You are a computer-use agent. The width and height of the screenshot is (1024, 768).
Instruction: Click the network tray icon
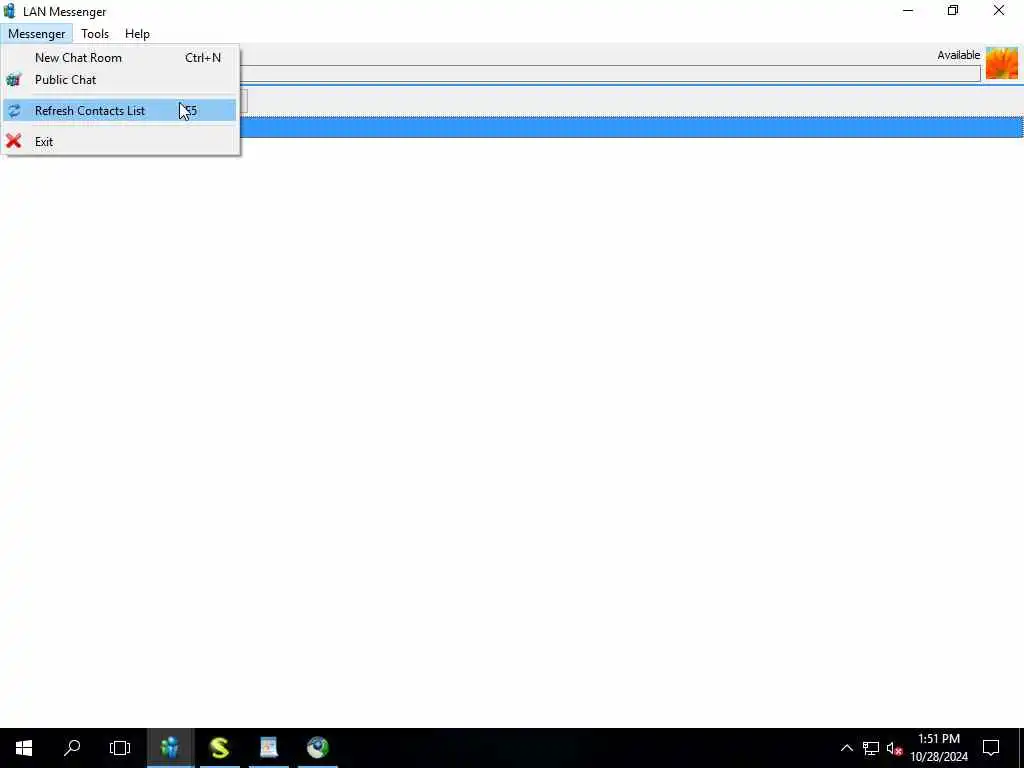click(x=871, y=748)
